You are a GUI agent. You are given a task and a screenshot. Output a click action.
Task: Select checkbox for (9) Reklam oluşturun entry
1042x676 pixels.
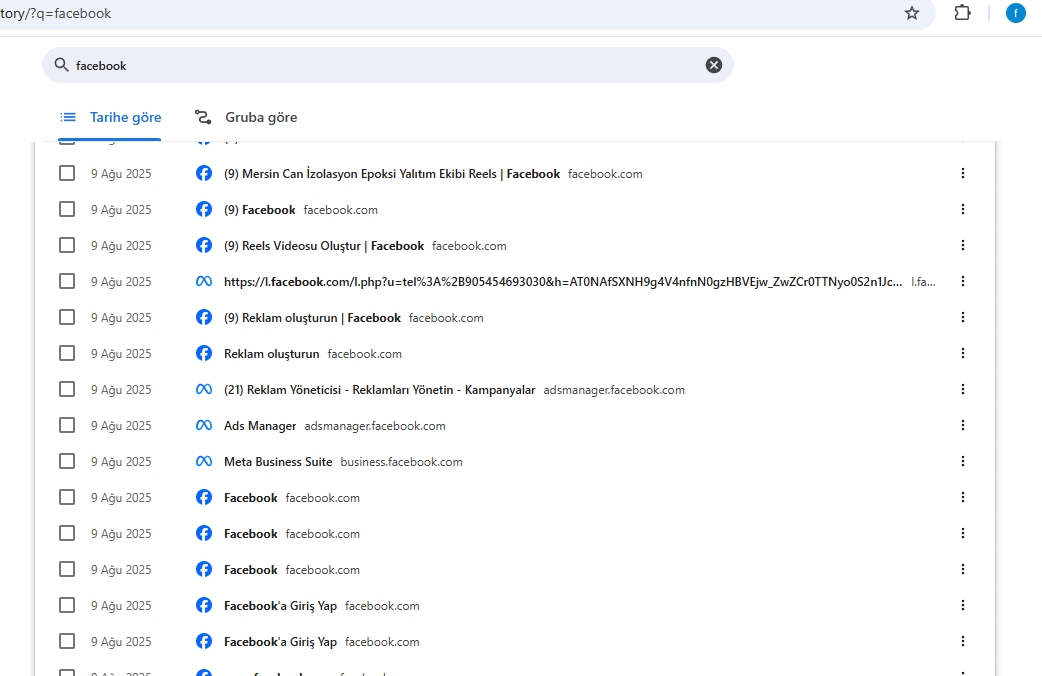(67, 317)
